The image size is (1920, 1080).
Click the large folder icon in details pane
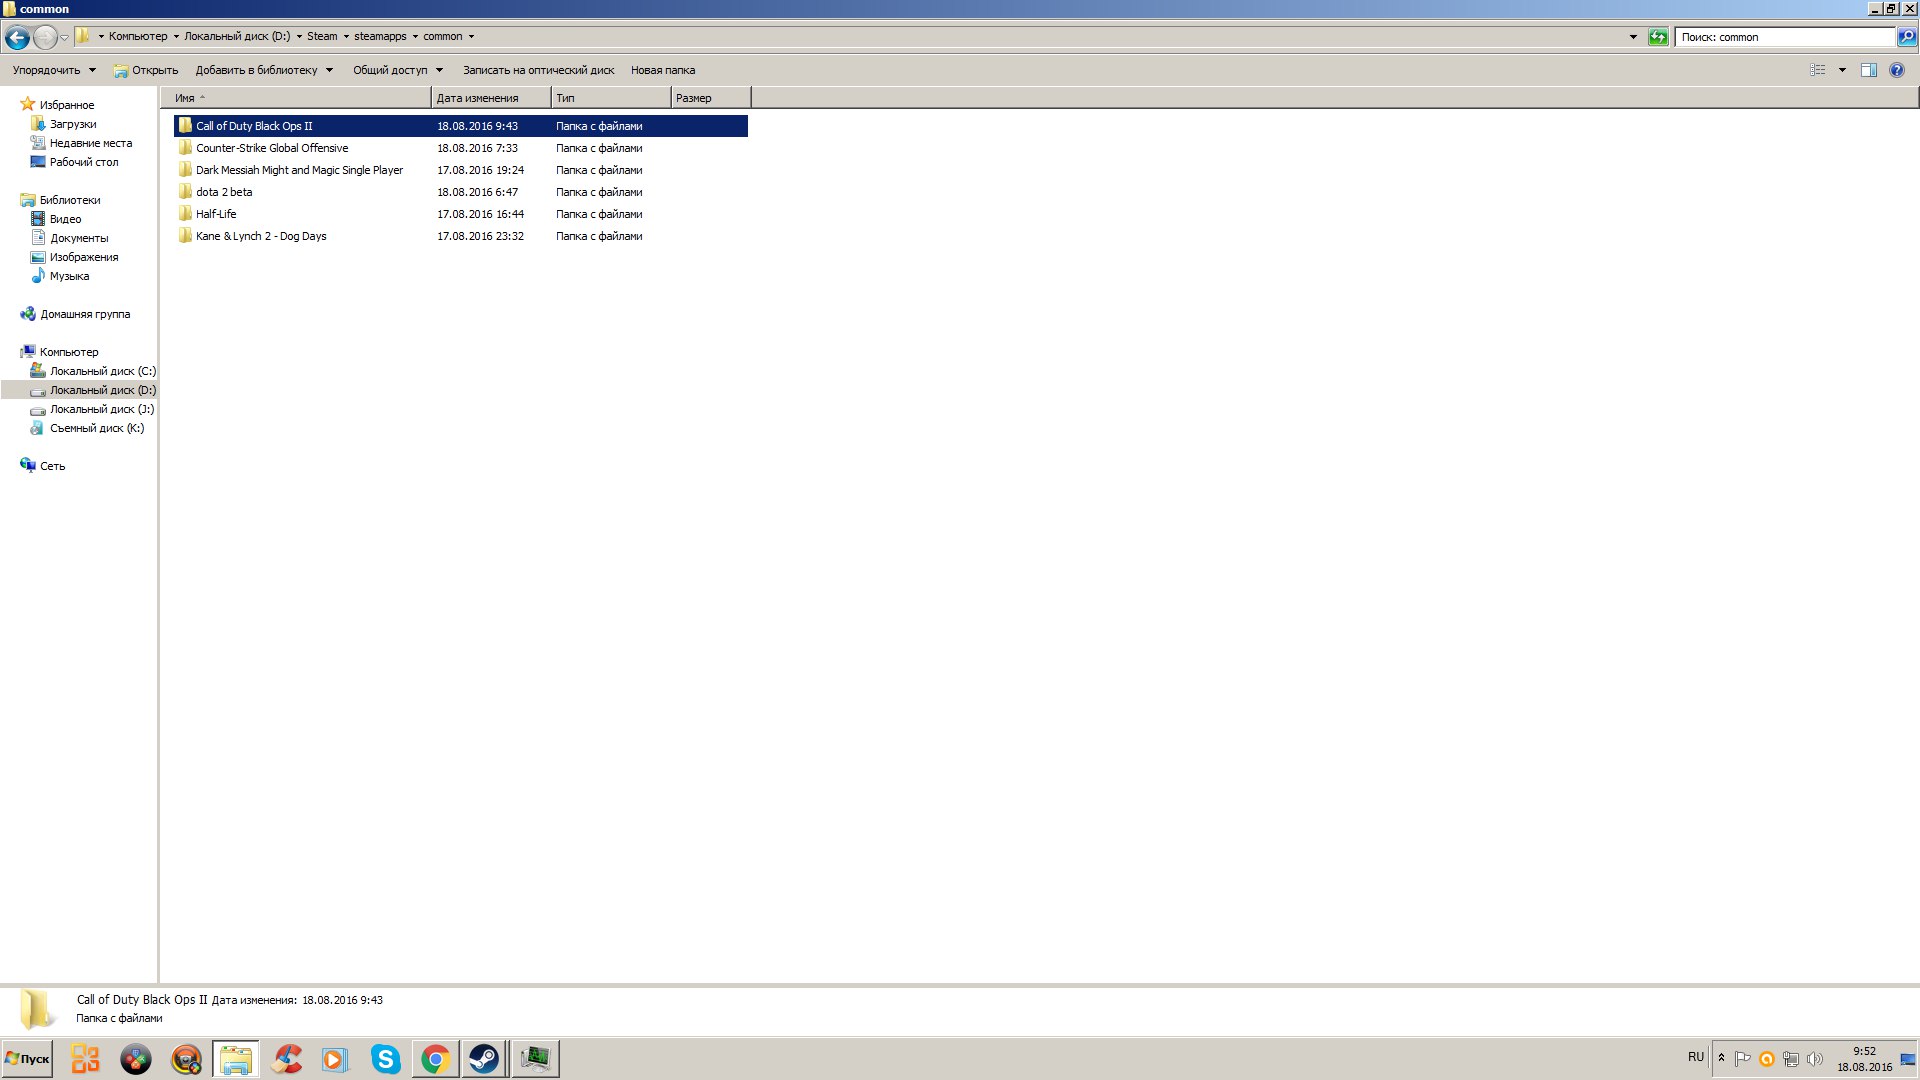pyautogui.click(x=37, y=1009)
